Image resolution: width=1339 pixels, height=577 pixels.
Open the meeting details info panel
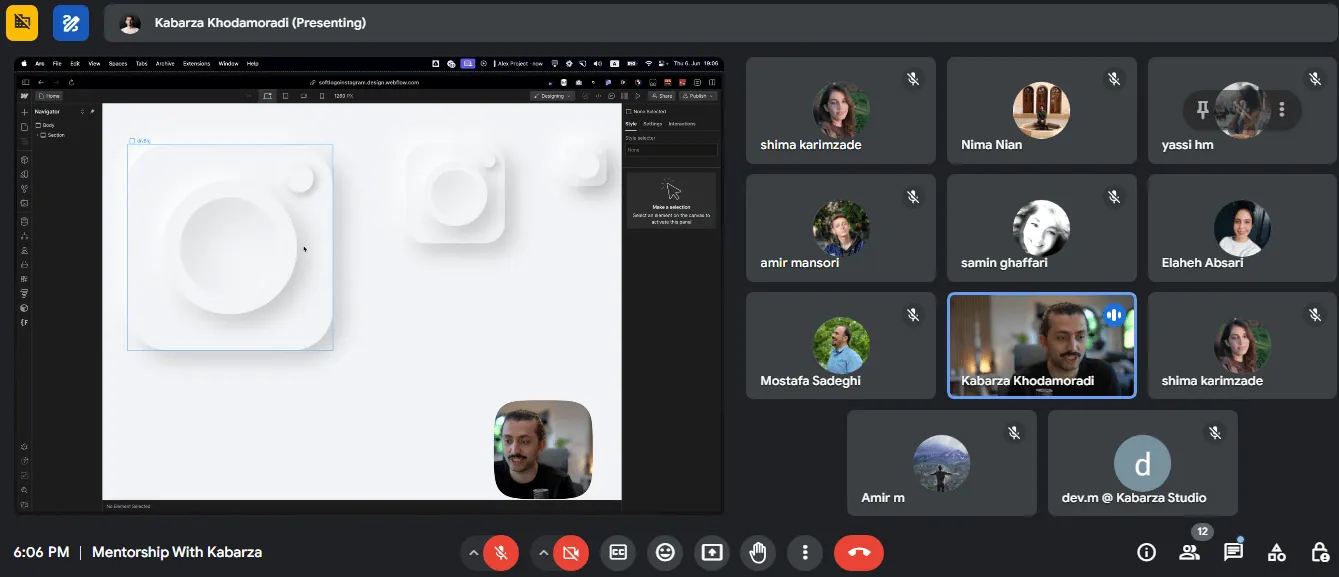pyautogui.click(x=1147, y=552)
